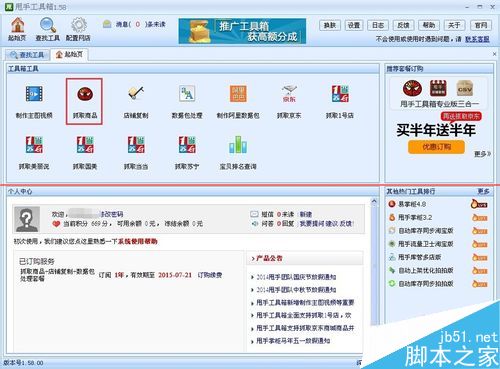Click the 联系客服 link
Image resolution: width=500 pixels, height=369 pixels.
tap(477, 39)
